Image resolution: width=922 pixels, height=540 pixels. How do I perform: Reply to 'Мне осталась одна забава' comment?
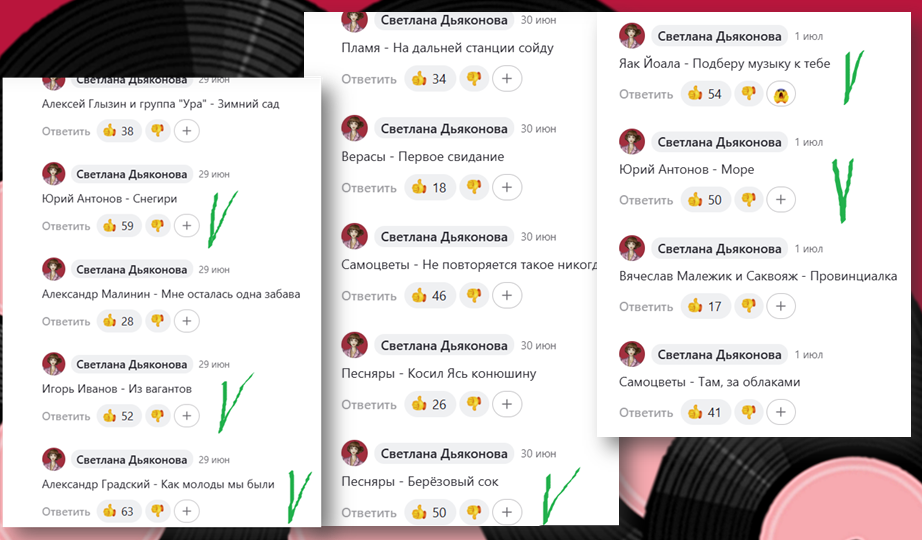[x=66, y=322]
